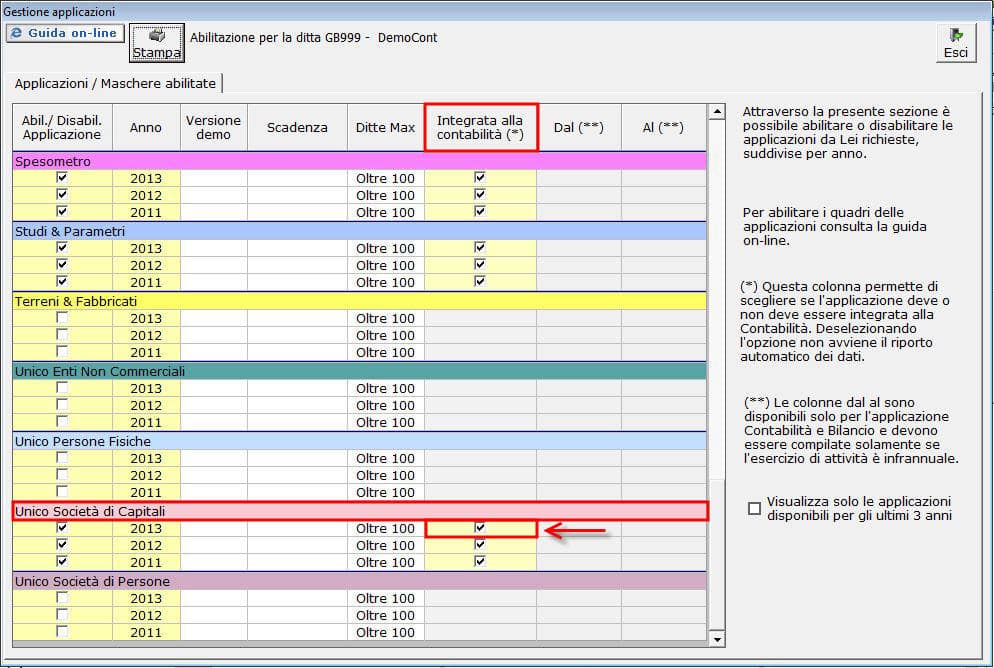Image resolution: width=994 pixels, height=668 pixels.
Task: Click the Scadenza cell for Spesometro 2012
Action: [297, 195]
